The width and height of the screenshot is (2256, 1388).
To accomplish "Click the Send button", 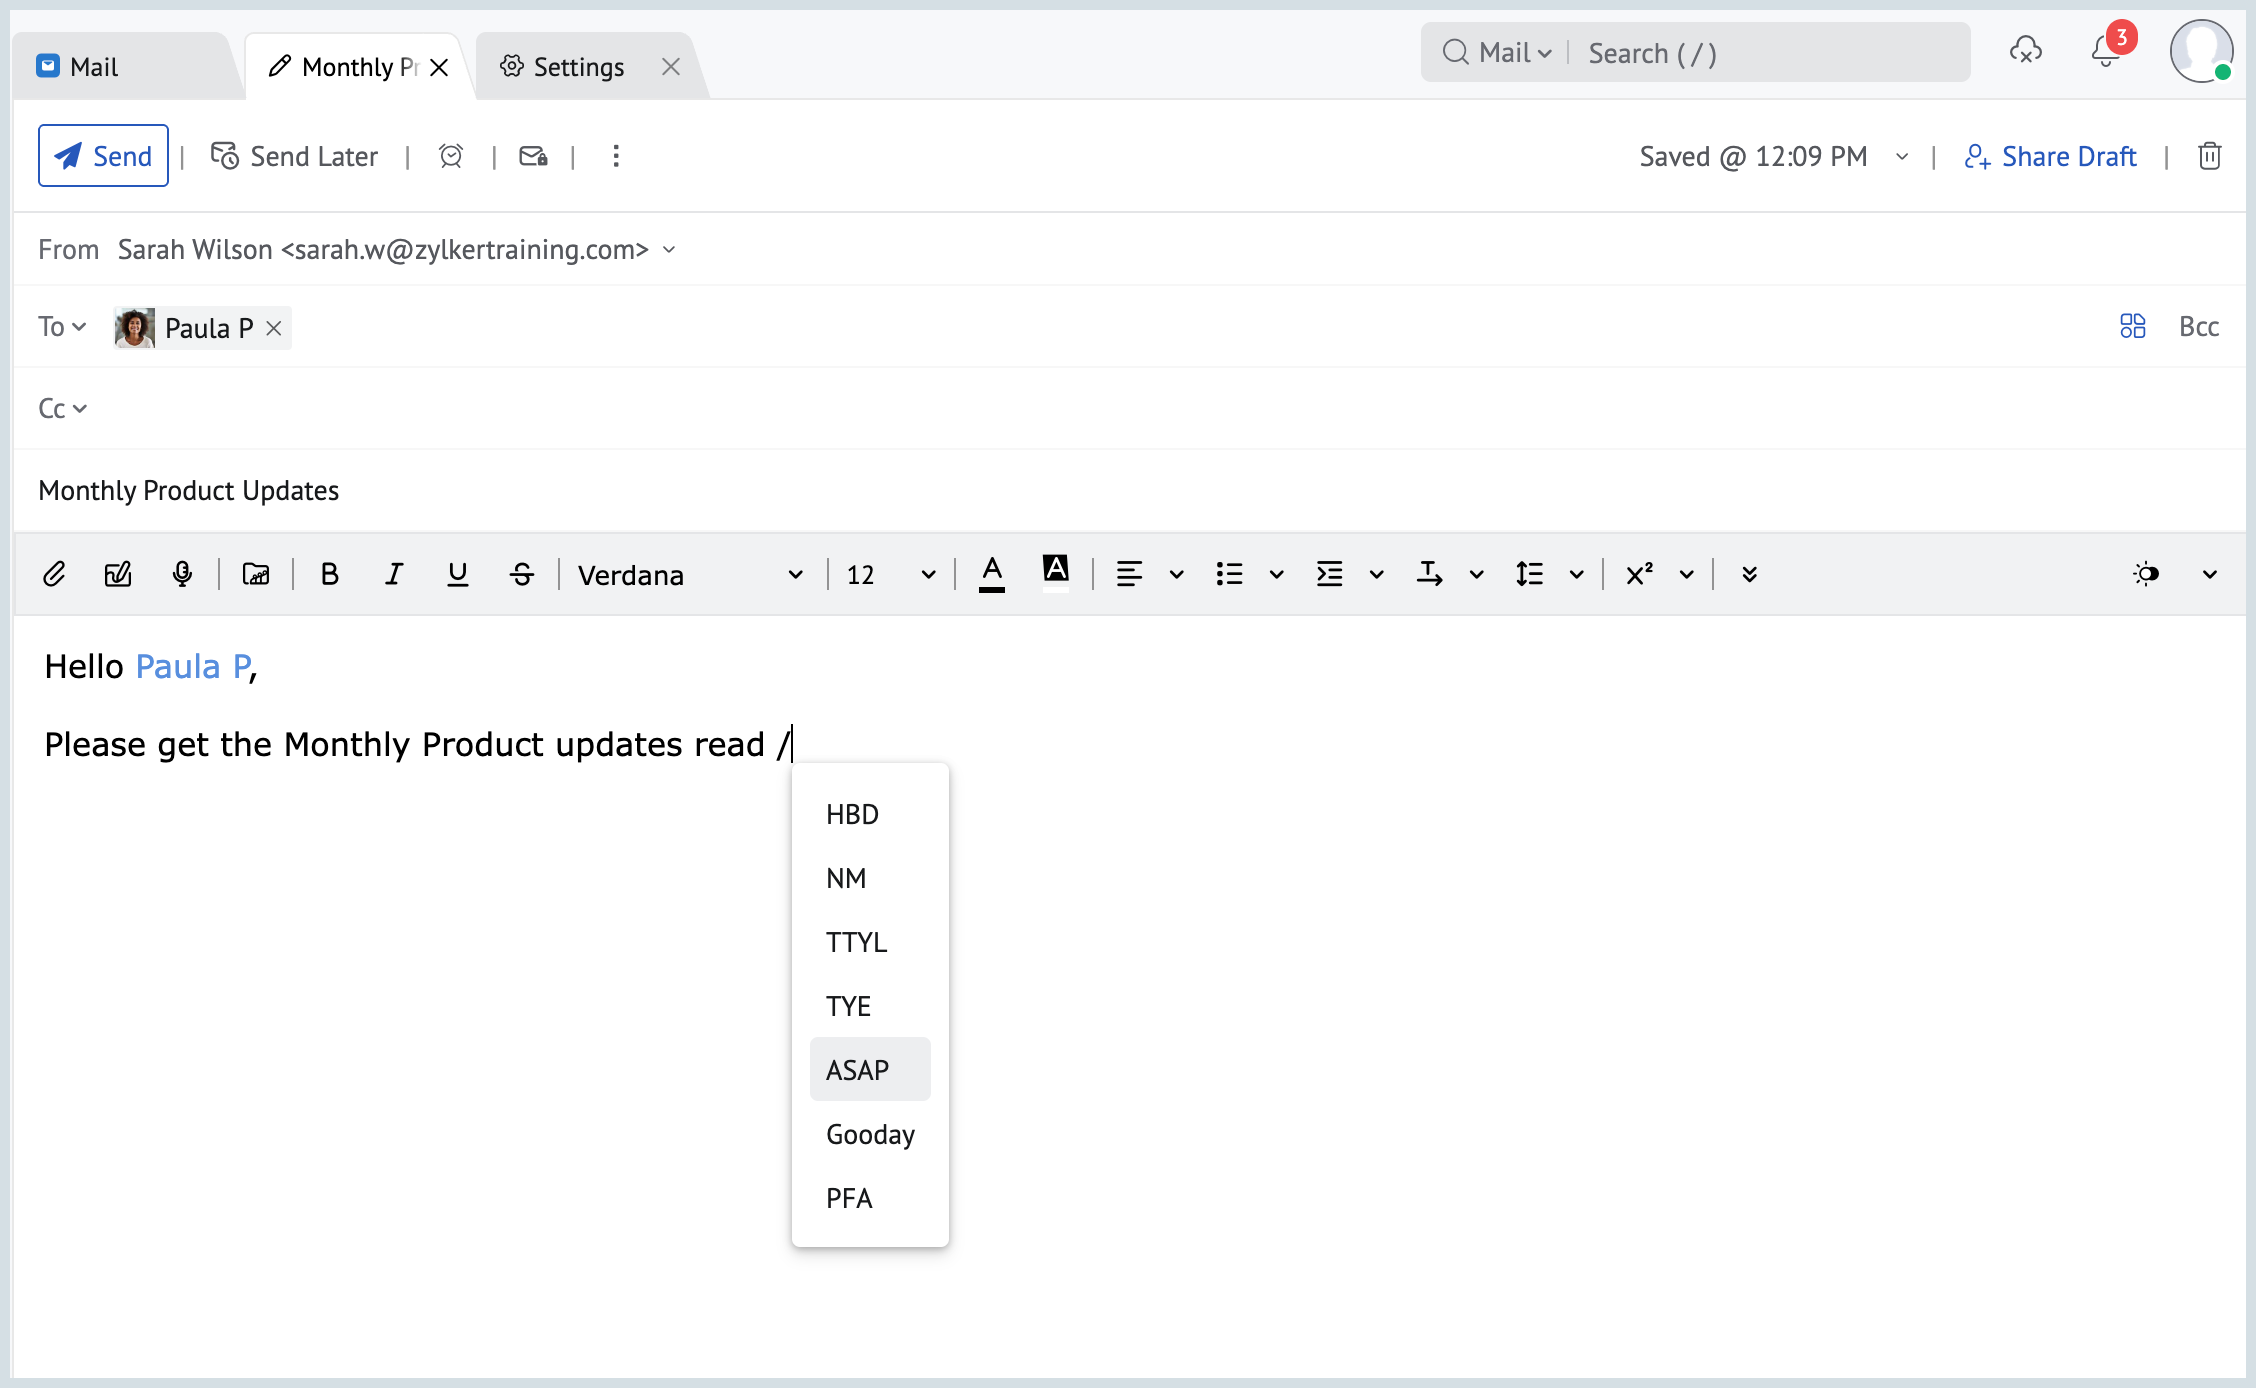I will 103,156.
